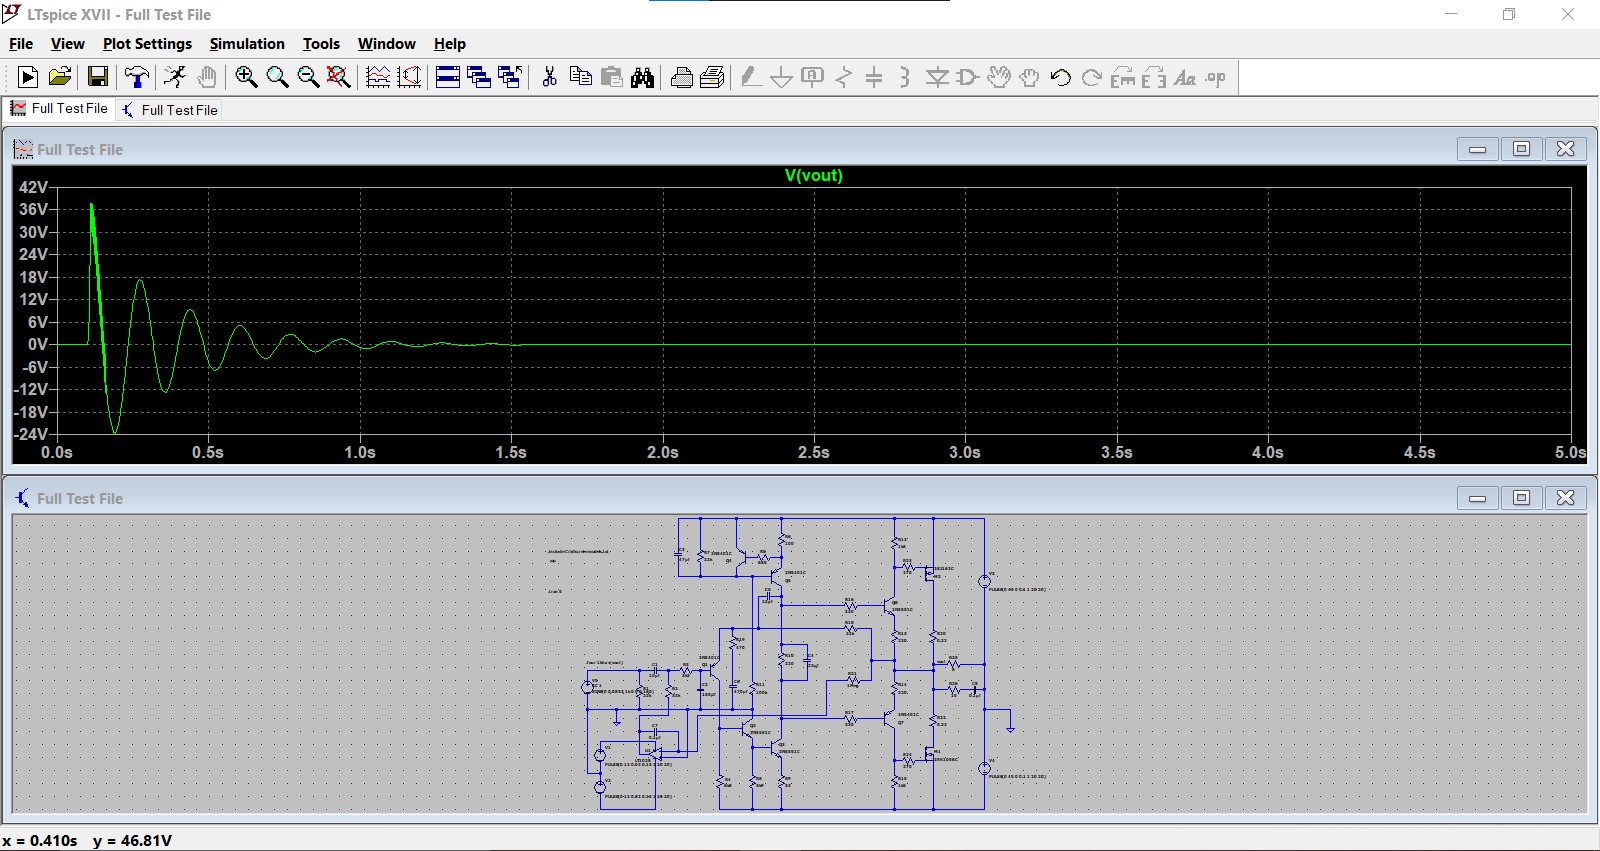
Task: Maximize the schematic pane
Action: pos(1521,498)
